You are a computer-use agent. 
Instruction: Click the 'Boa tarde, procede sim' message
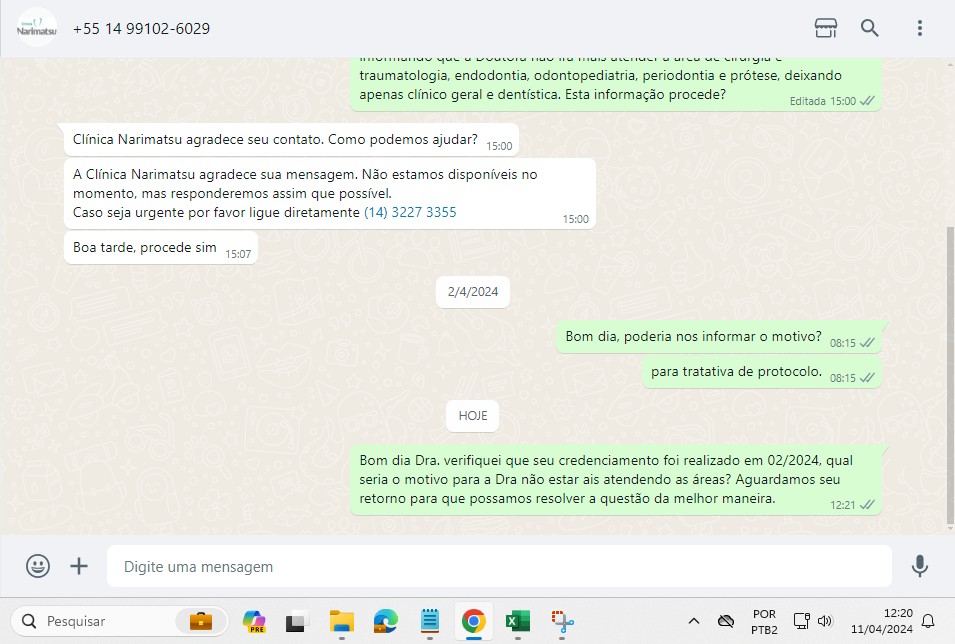pyautogui.click(x=161, y=247)
